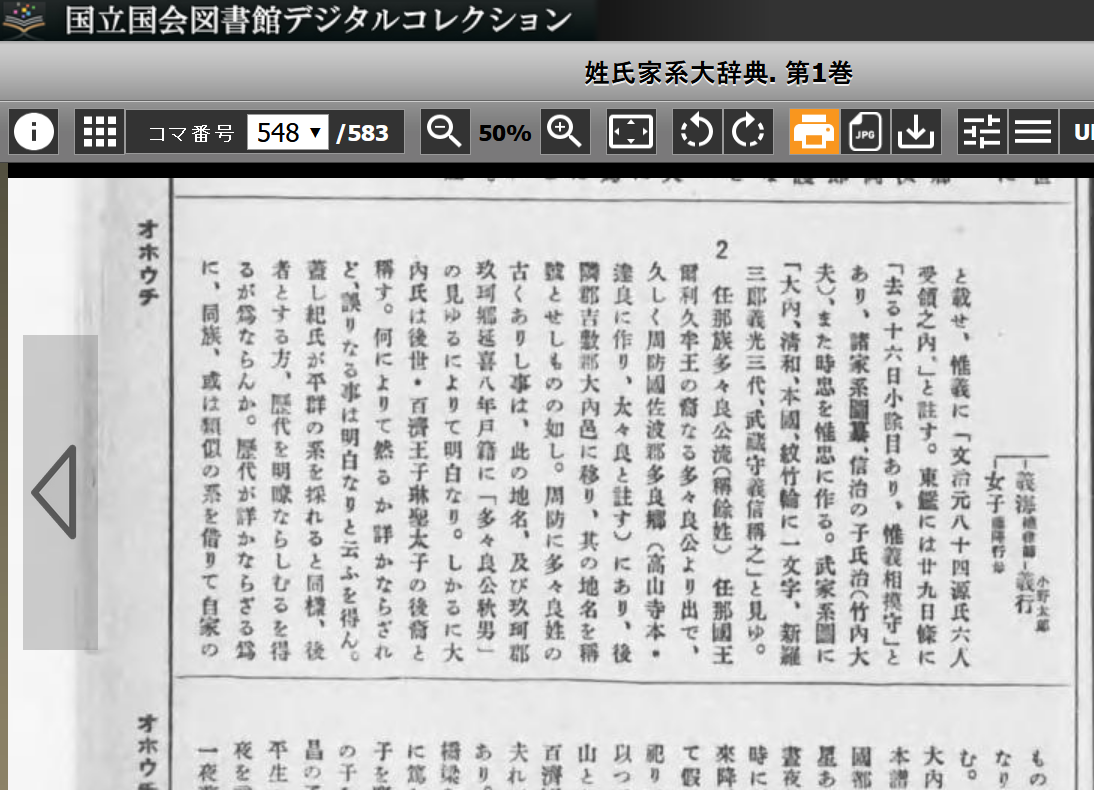
Task: Click the orange print button
Action: click(814, 132)
